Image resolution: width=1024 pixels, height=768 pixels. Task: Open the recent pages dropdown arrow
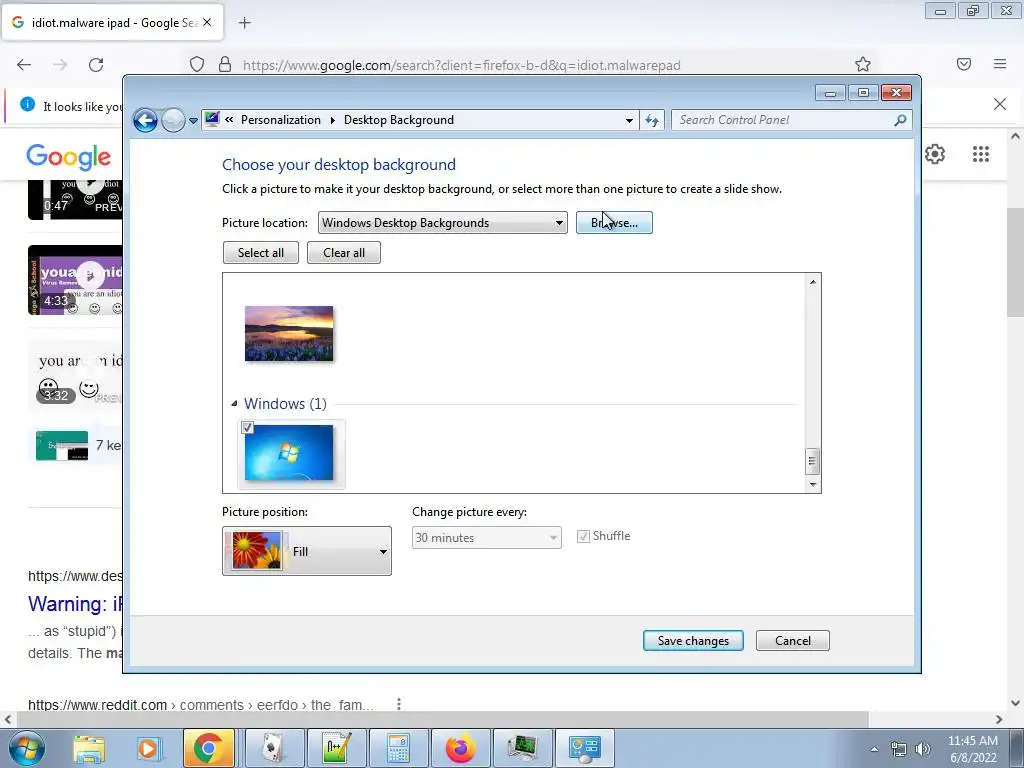tap(193, 121)
